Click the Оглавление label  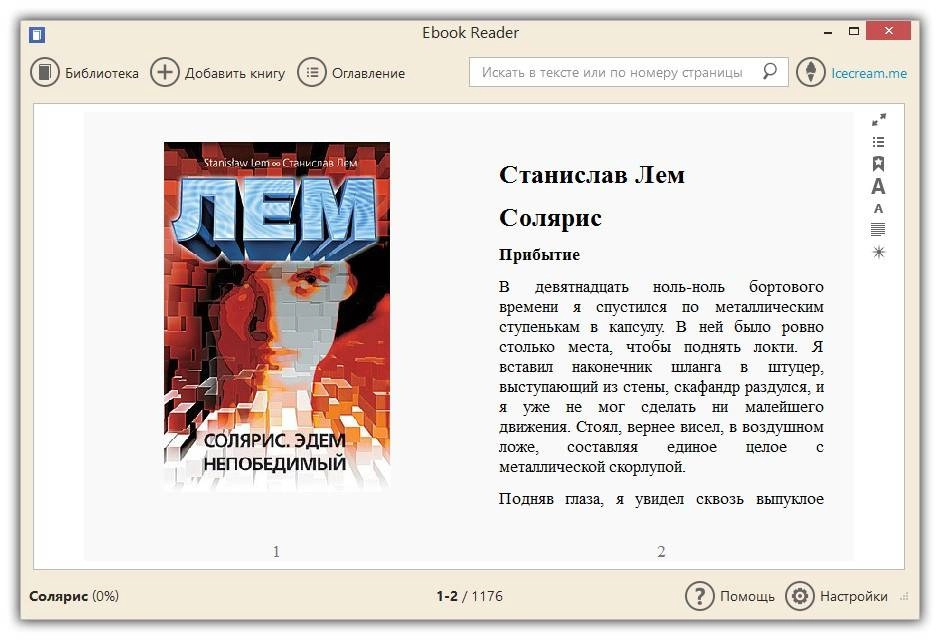coord(369,73)
